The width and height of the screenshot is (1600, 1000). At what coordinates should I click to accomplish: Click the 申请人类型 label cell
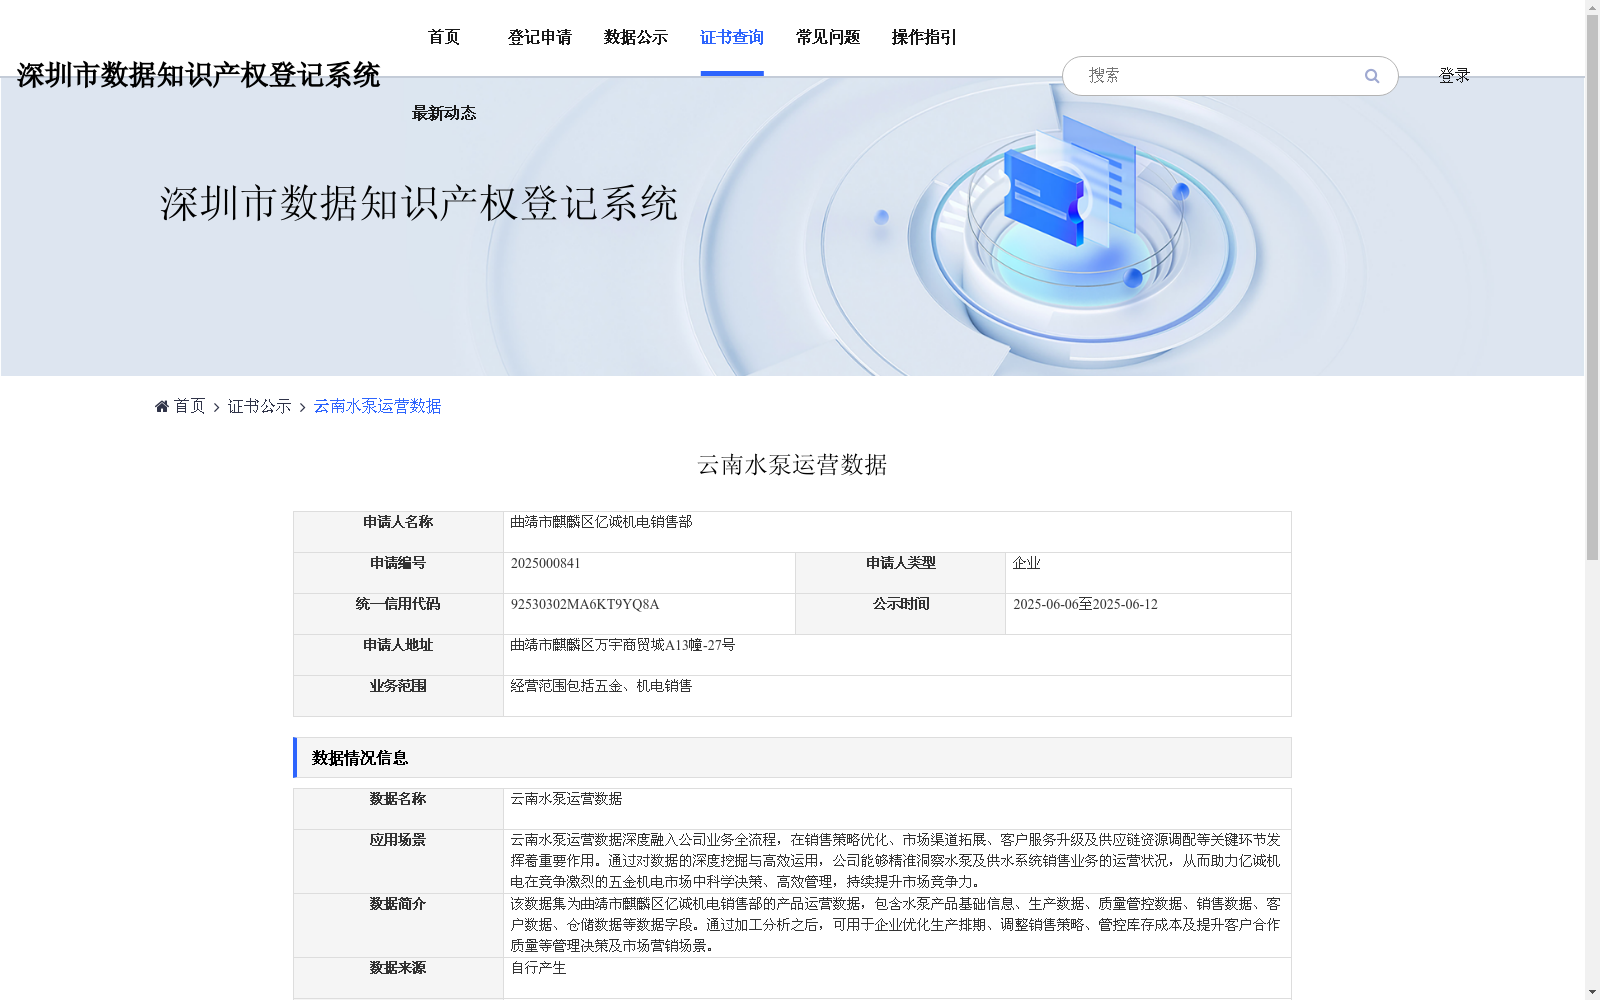tap(901, 573)
